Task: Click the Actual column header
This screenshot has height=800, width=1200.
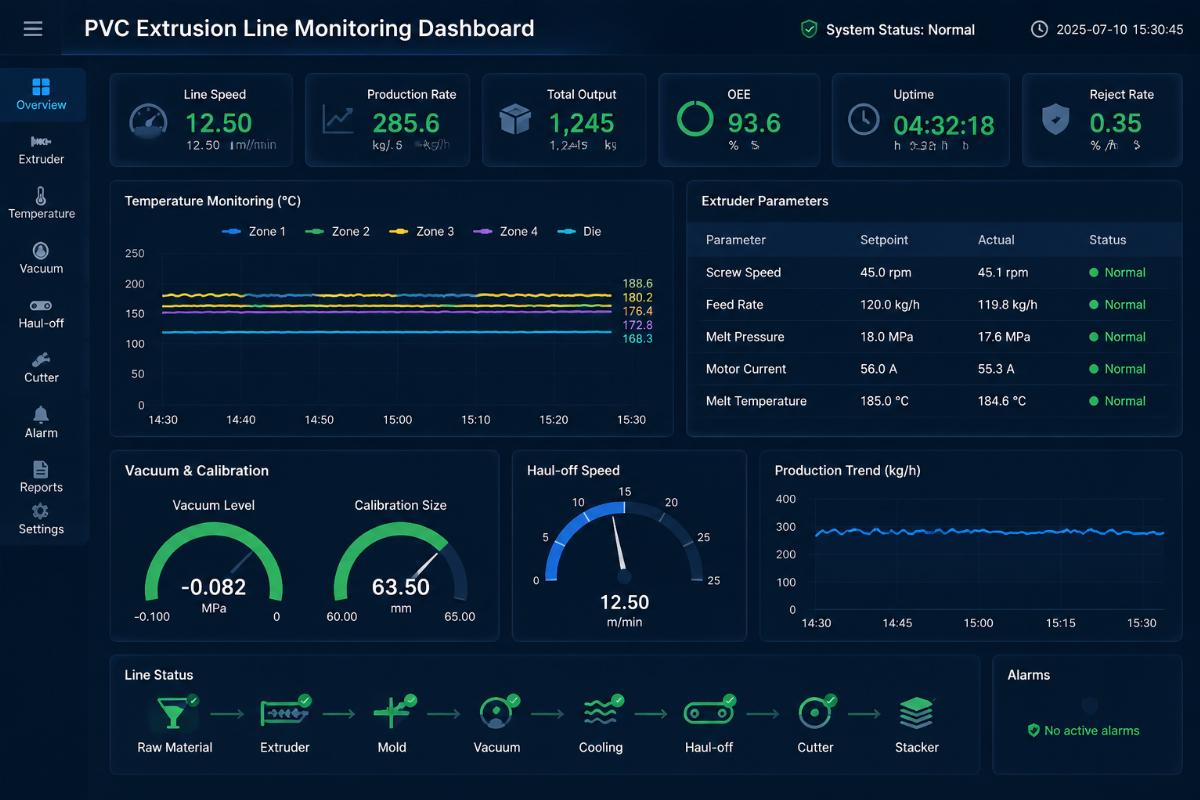Action: (x=996, y=240)
